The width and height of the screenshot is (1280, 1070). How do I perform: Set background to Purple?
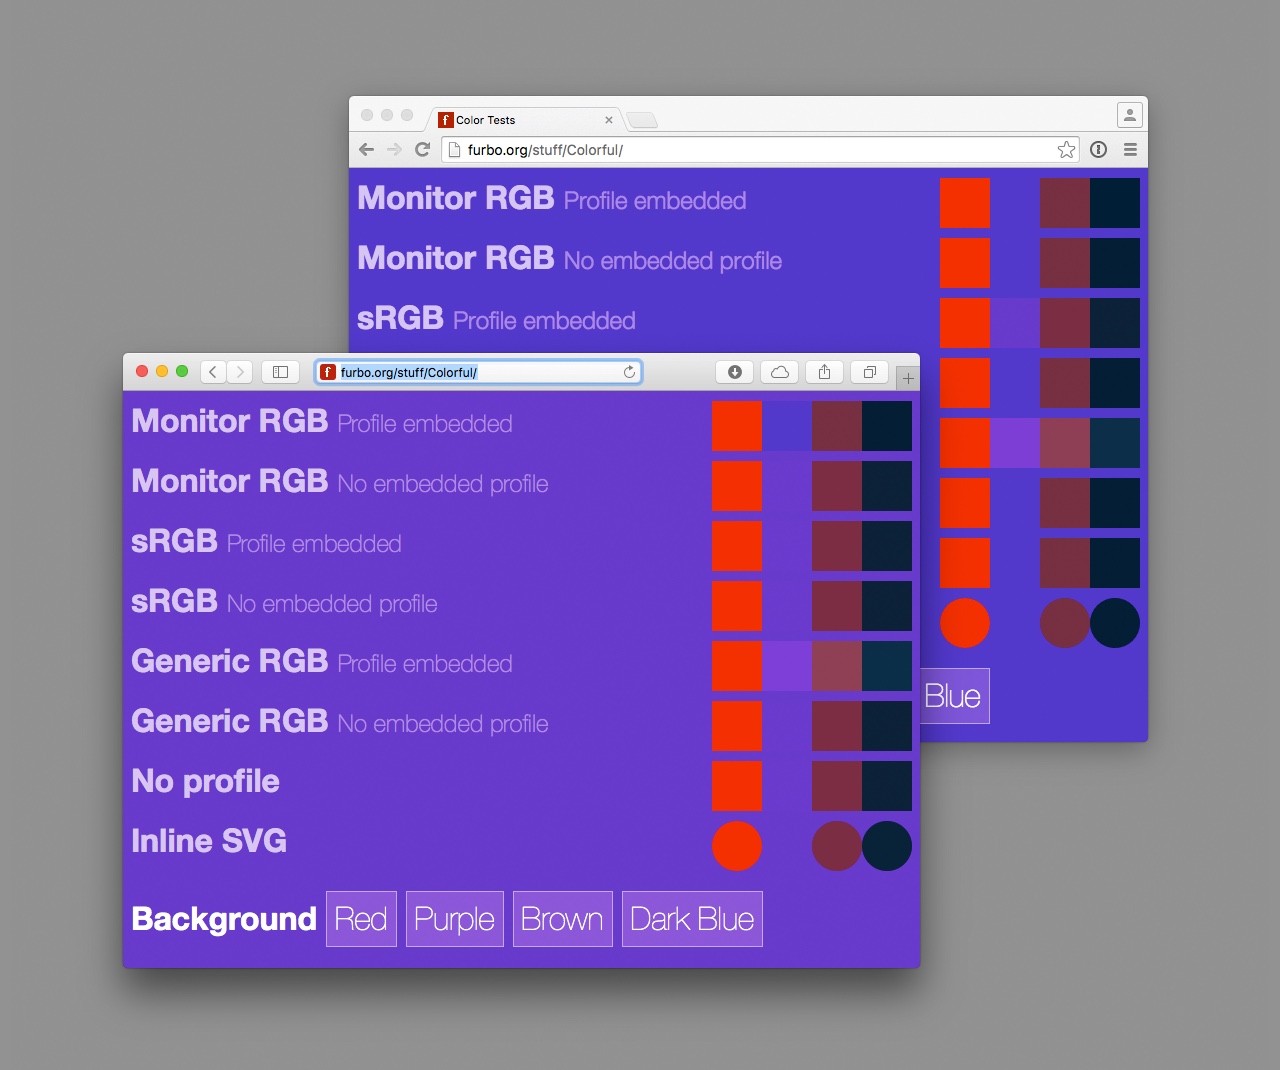point(454,919)
